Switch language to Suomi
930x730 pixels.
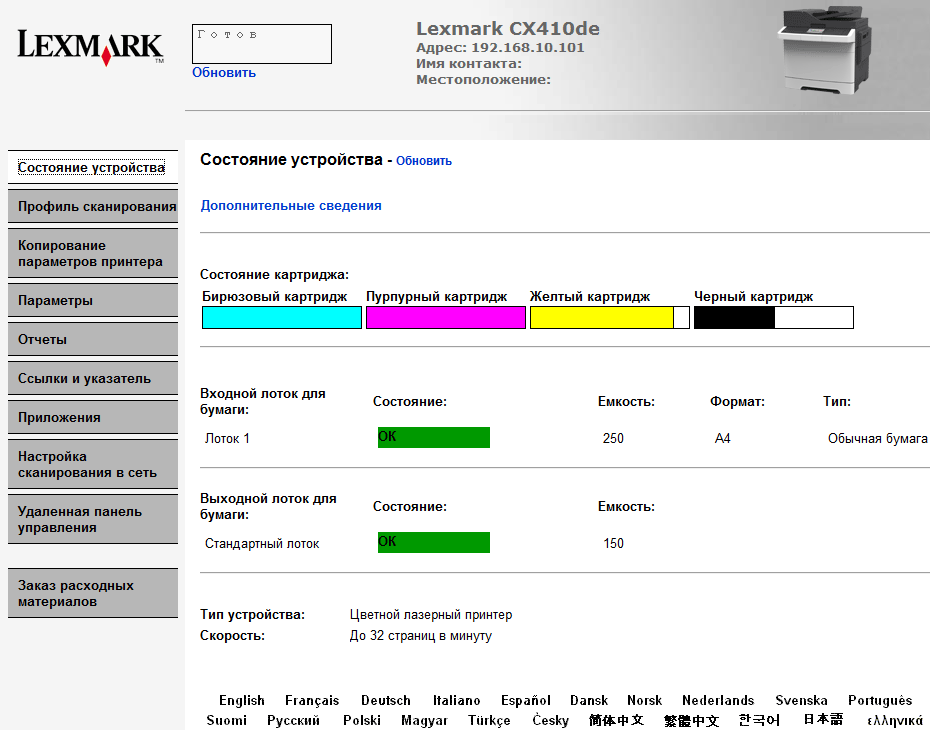[x=227, y=720]
